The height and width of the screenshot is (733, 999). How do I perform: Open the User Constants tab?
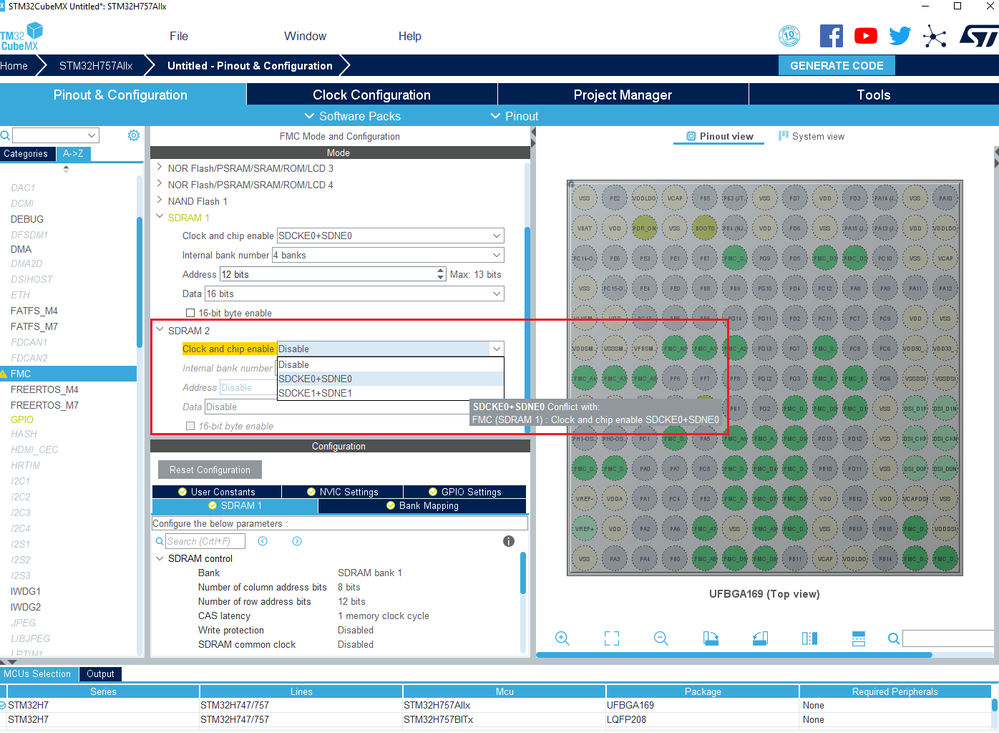pyautogui.click(x=217, y=491)
